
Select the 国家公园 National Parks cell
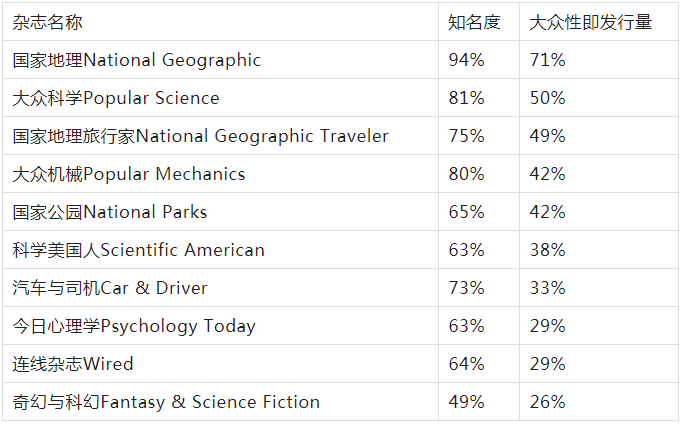tap(110, 212)
